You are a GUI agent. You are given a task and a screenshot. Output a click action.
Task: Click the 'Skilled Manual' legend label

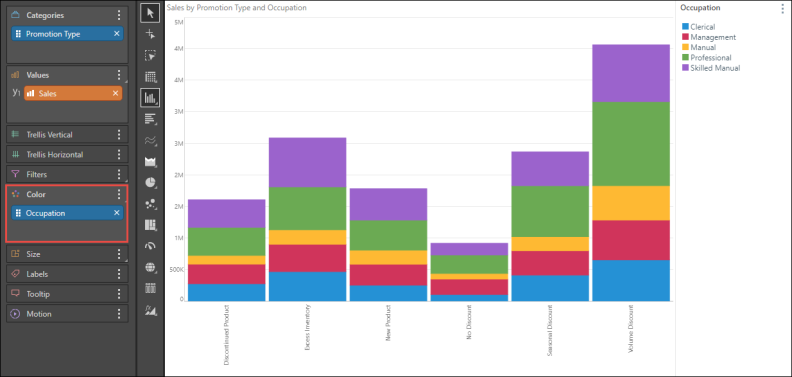(x=715, y=68)
